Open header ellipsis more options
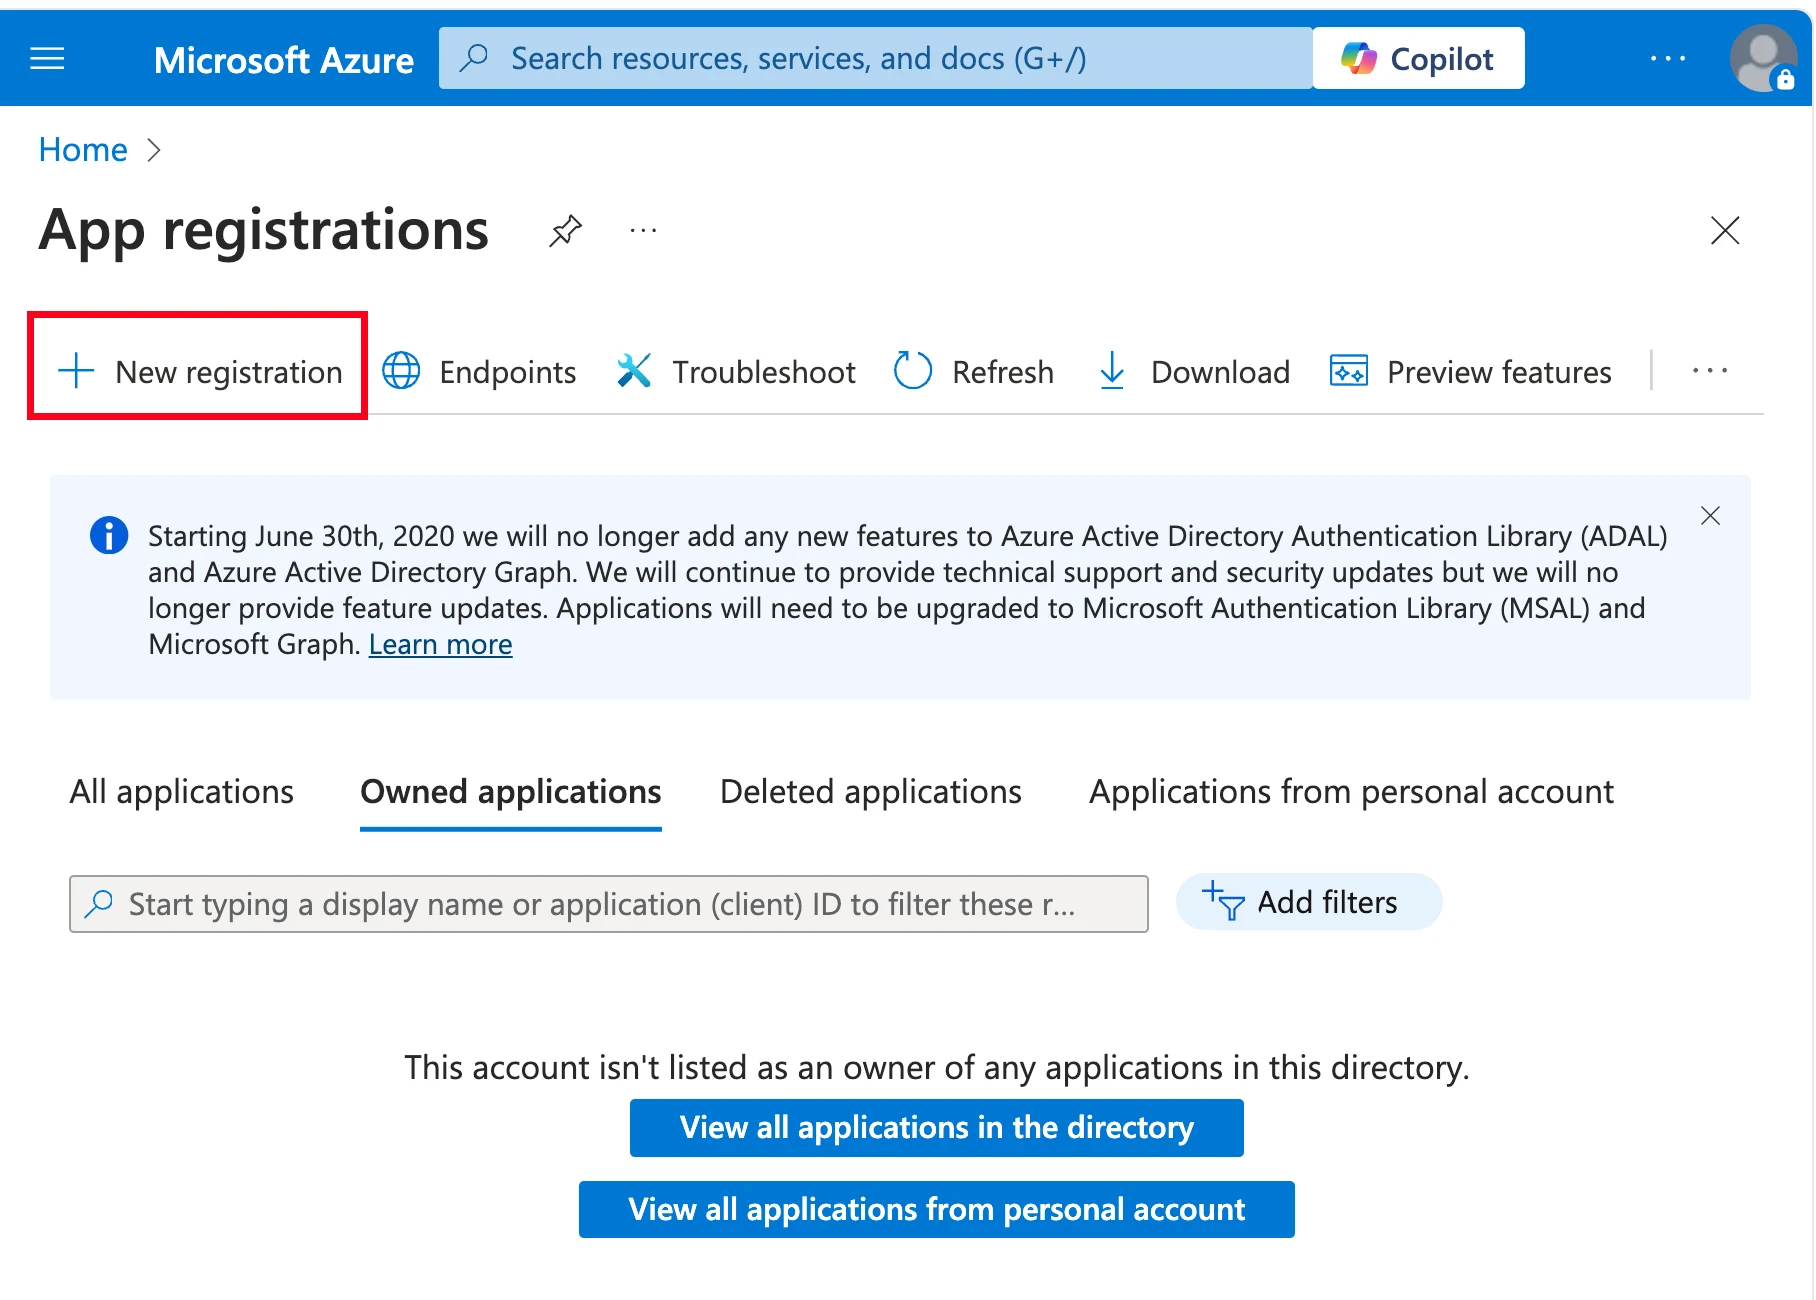This screenshot has width=1816, height=1300. click(x=1667, y=59)
